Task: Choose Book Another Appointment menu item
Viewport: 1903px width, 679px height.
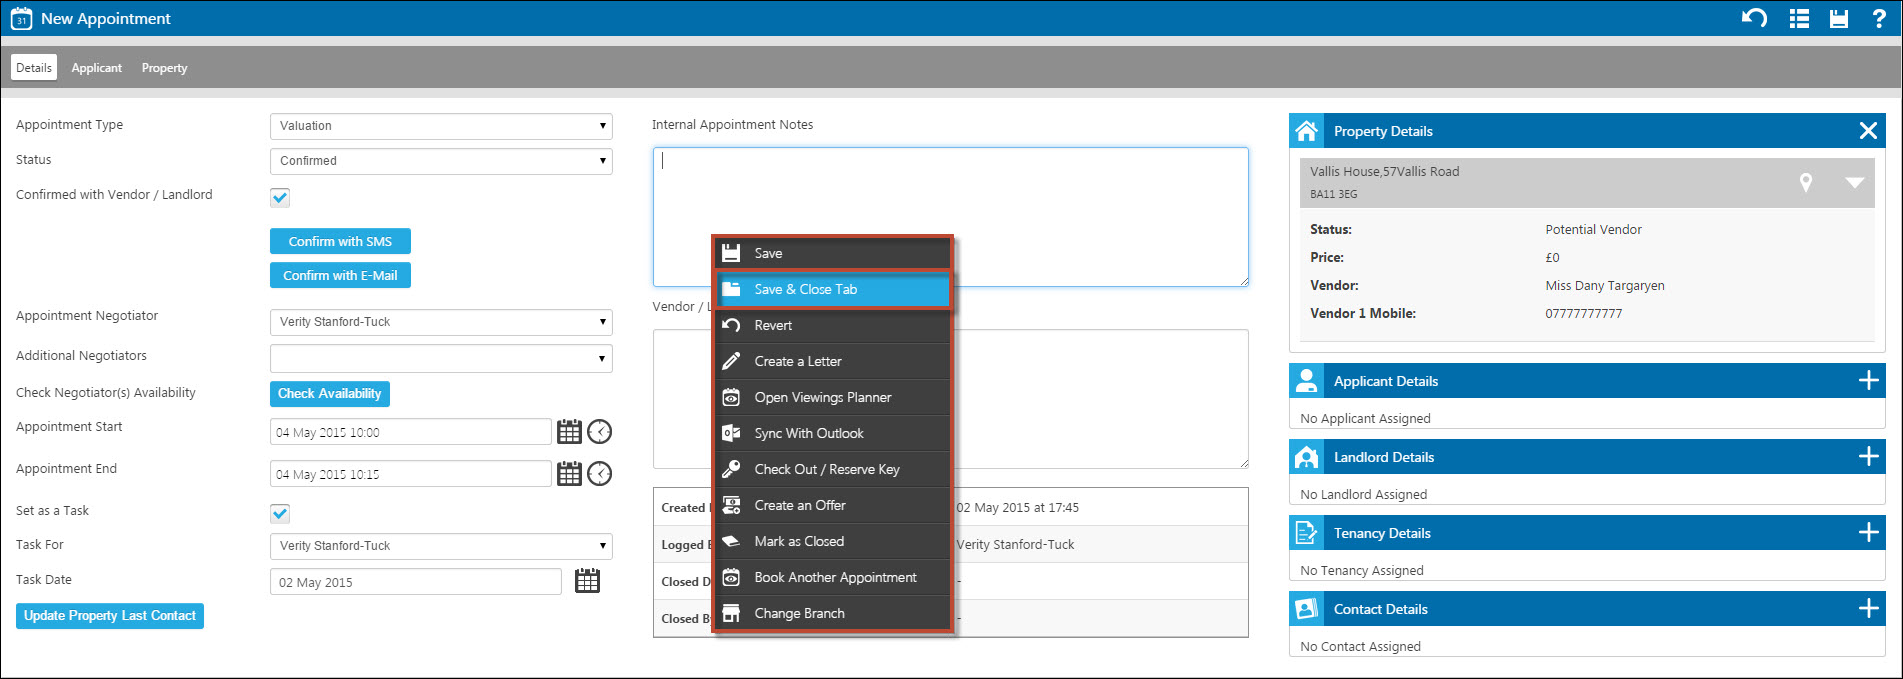Action: coord(833,577)
